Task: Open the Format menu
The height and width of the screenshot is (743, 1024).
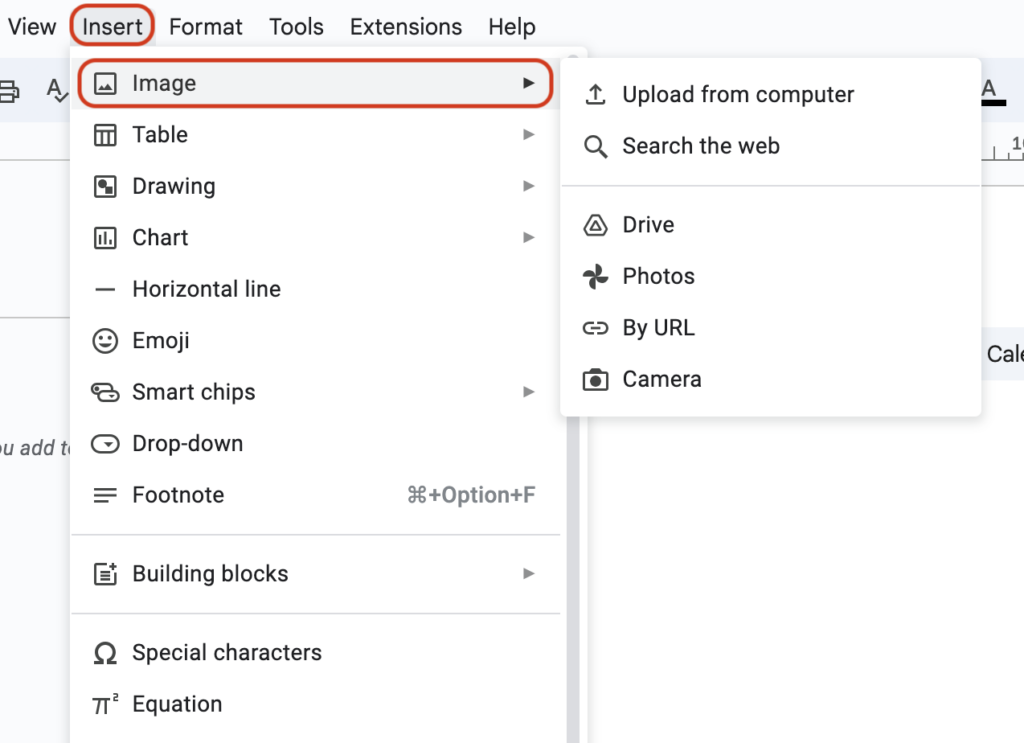Action: [205, 27]
